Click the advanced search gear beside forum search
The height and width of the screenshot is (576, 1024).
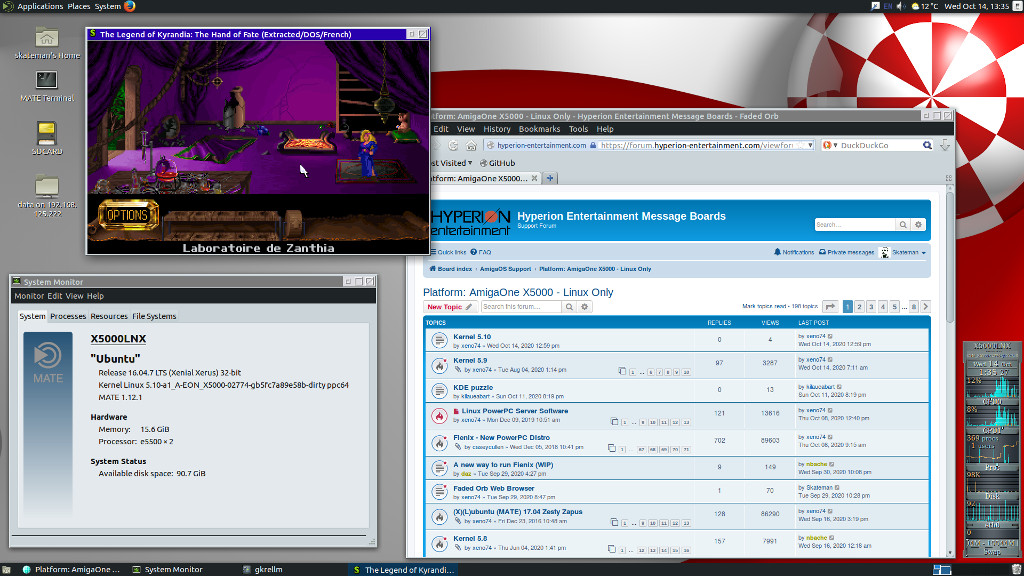tap(584, 307)
